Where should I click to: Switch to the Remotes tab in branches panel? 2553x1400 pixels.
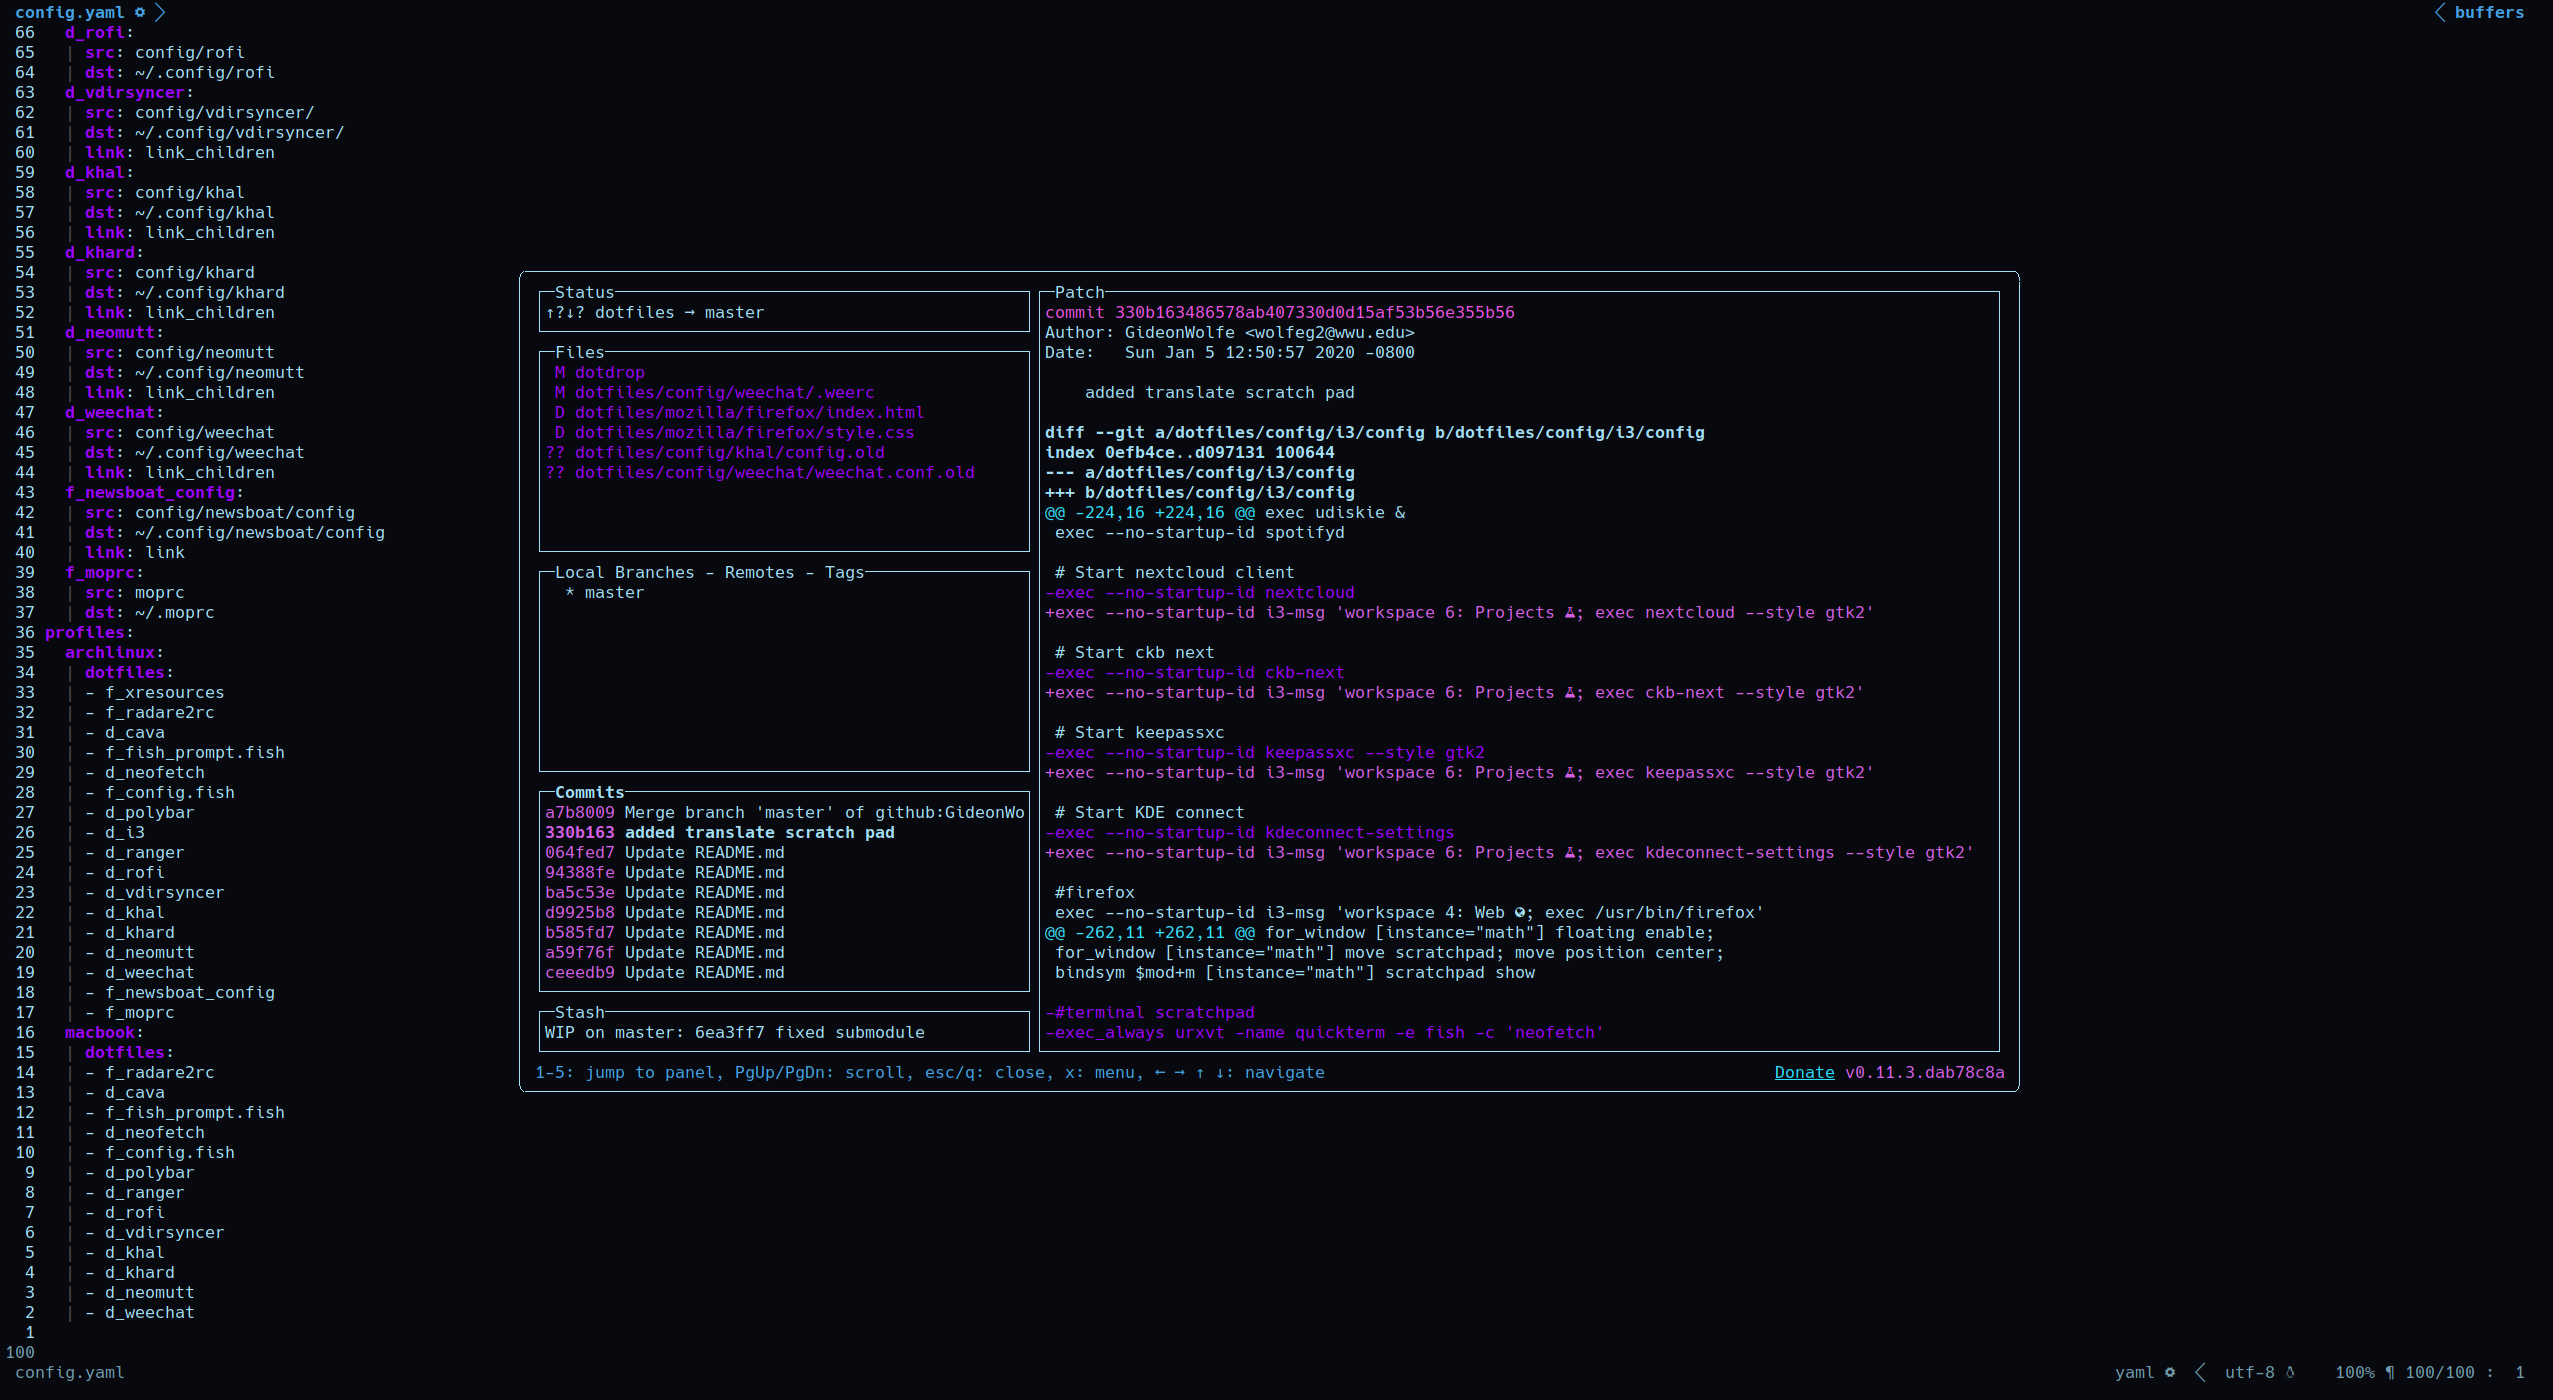tap(759, 572)
